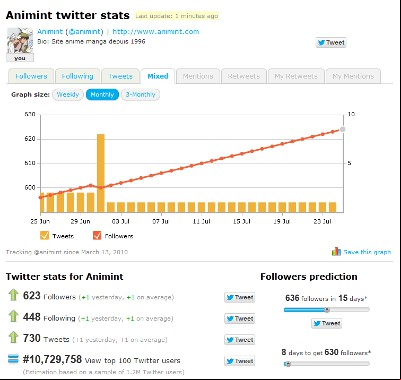The height and width of the screenshot is (380, 401).
Task: Click the 636 followers in 15 days slider
Action: [327, 310]
